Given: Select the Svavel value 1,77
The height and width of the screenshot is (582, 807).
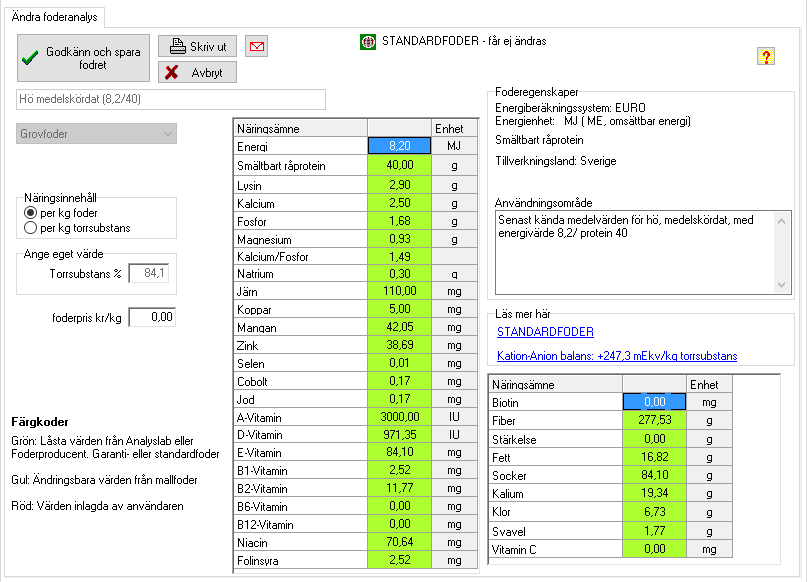Looking at the screenshot, I should pyautogui.click(x=654, y=531).
